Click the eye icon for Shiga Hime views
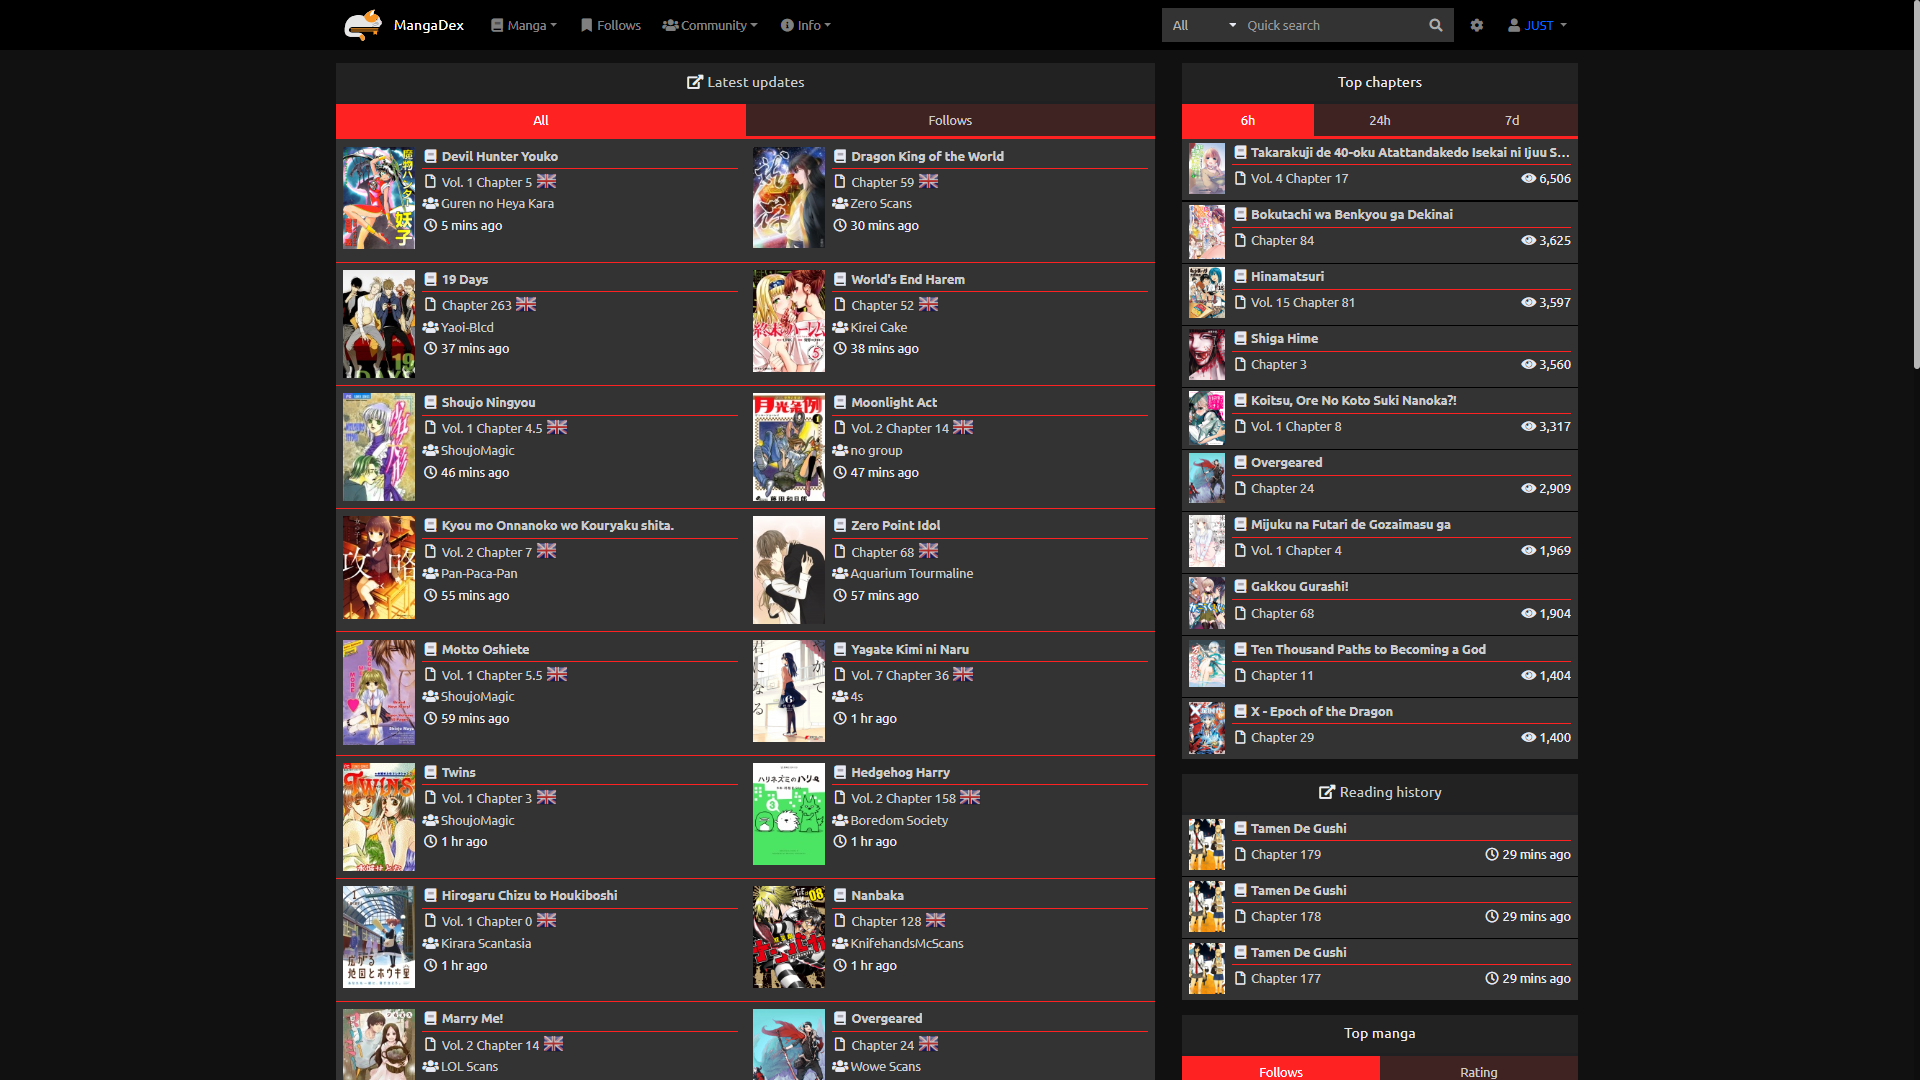The height and width of the screenshot is (1080, 1920). click(x=1528, y=364)
